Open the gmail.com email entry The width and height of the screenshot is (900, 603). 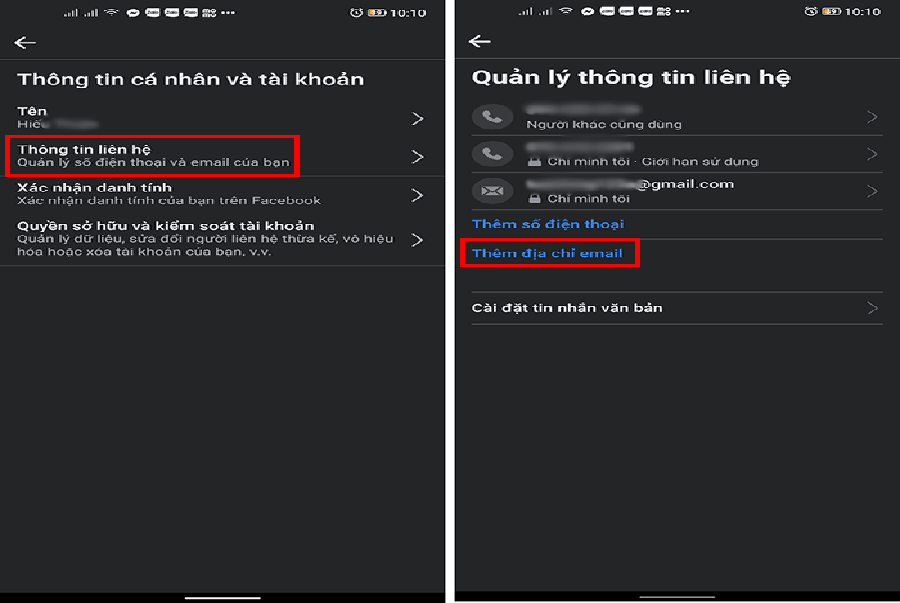click(677, 191)
